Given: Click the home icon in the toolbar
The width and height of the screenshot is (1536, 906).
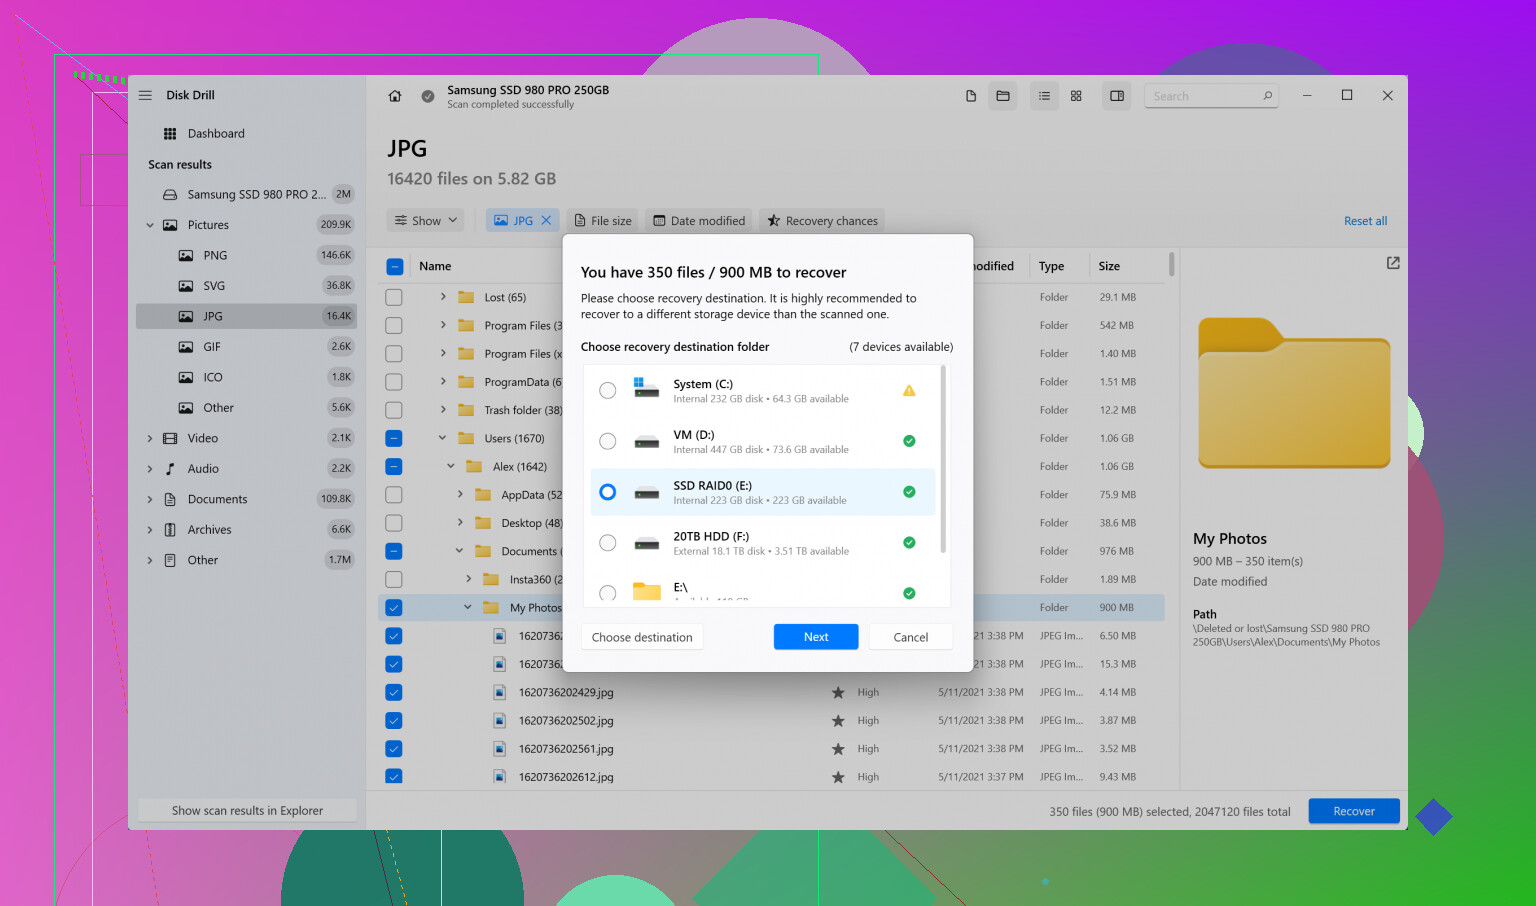Looking at the screenshot, I should [x=395, y=96].
